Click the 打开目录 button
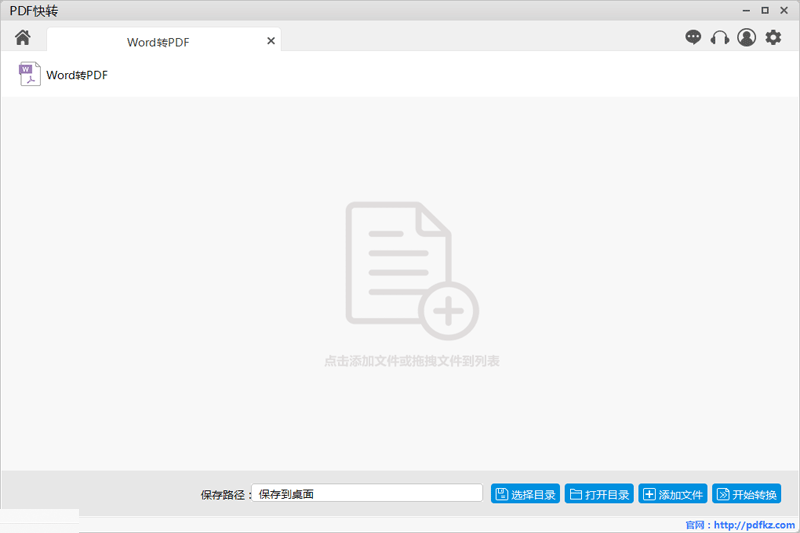The image size is (800, 533). coord(599,494)
